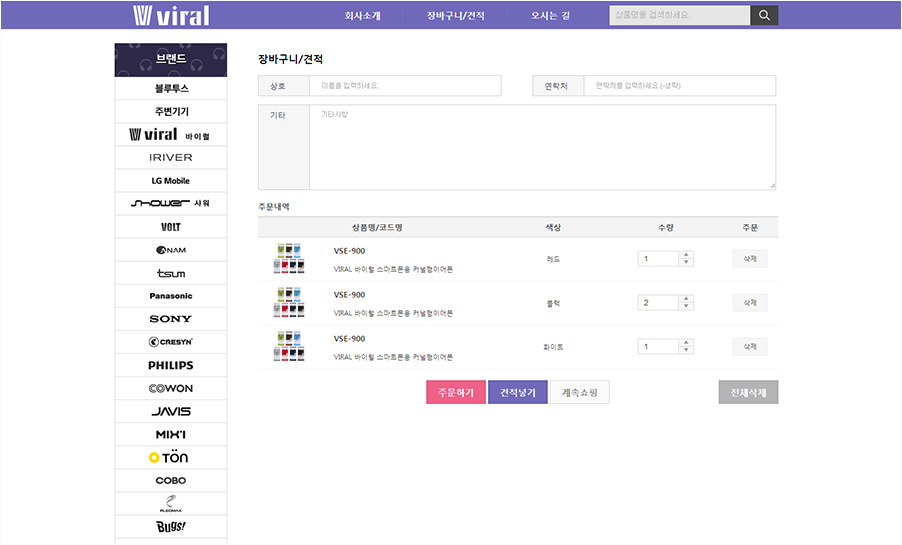Increase quantity for the 화이트 item
Viewport: 902px width, 545px height.
click(686, 343)
